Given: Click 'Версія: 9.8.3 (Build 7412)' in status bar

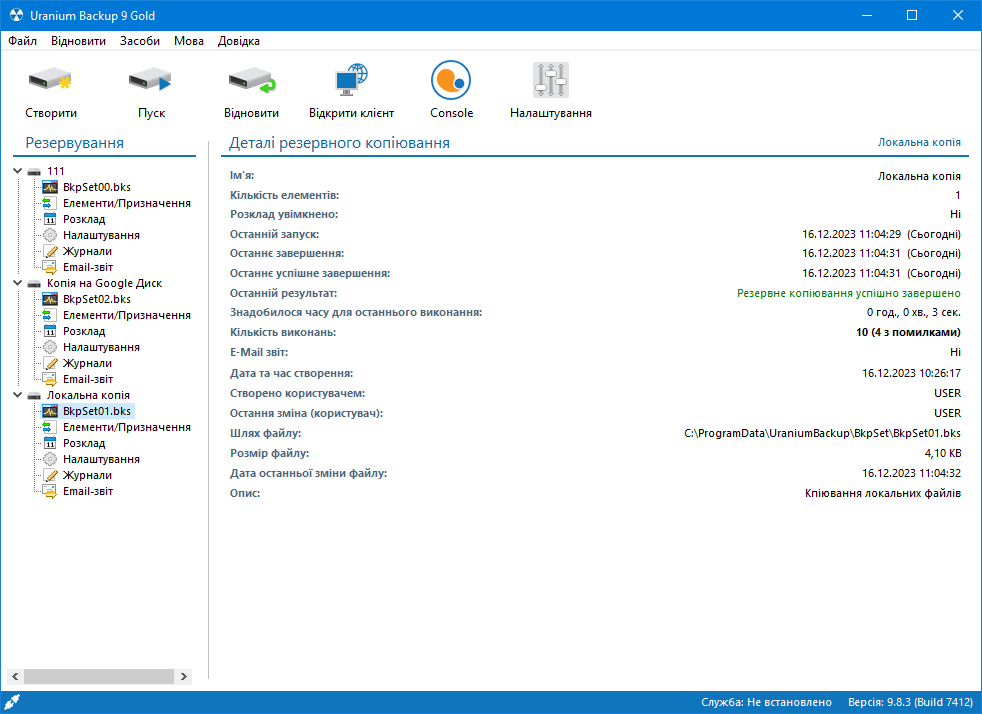Looking at the screenshot, I should point(910,702).
